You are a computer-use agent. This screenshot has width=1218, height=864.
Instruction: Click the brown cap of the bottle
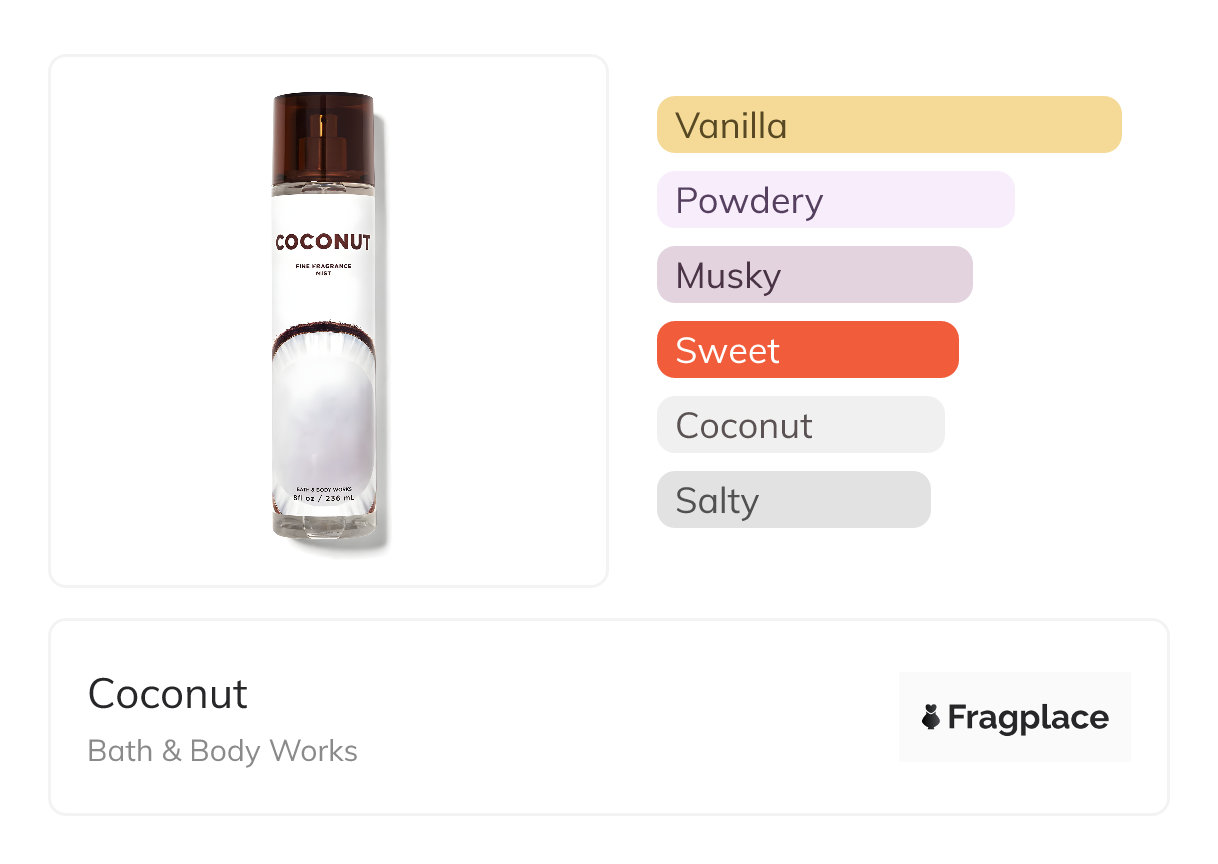[323, 110]
